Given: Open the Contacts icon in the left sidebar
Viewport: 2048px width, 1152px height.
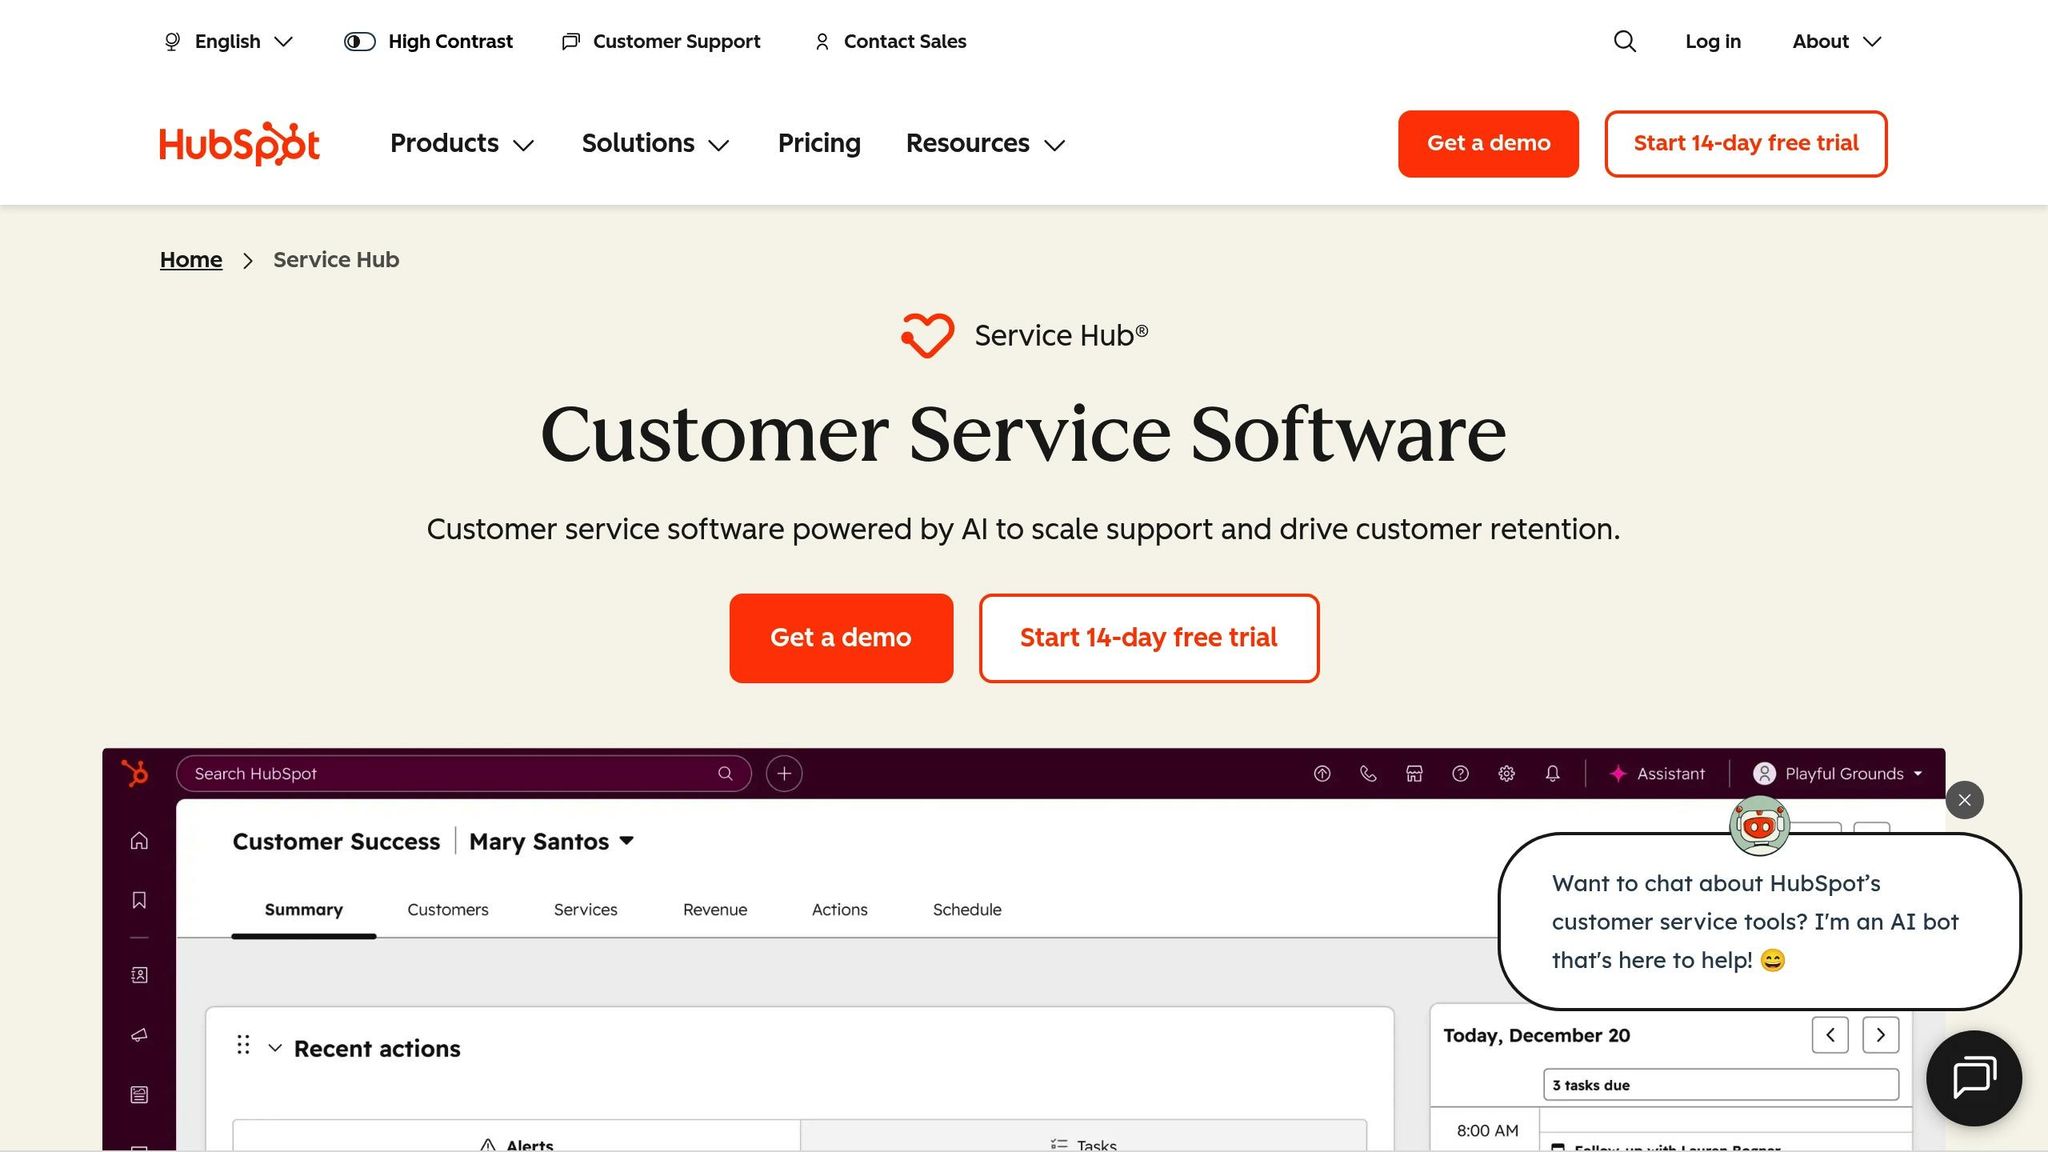Looking at the screenshot, I should (x=139, y=975).
